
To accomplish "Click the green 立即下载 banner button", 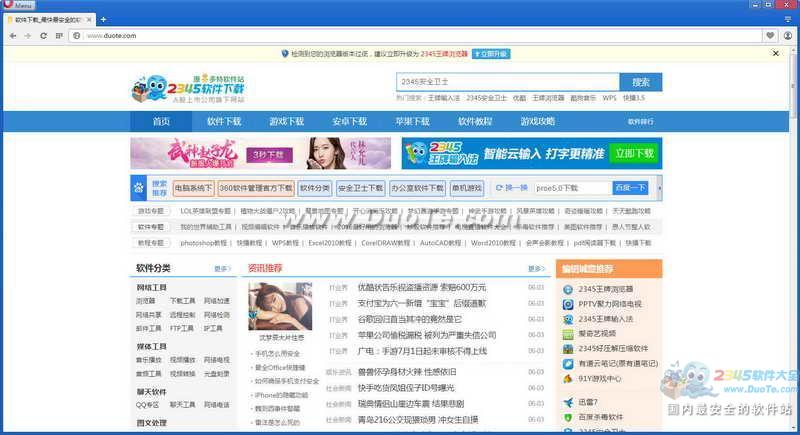I will 634,153.
